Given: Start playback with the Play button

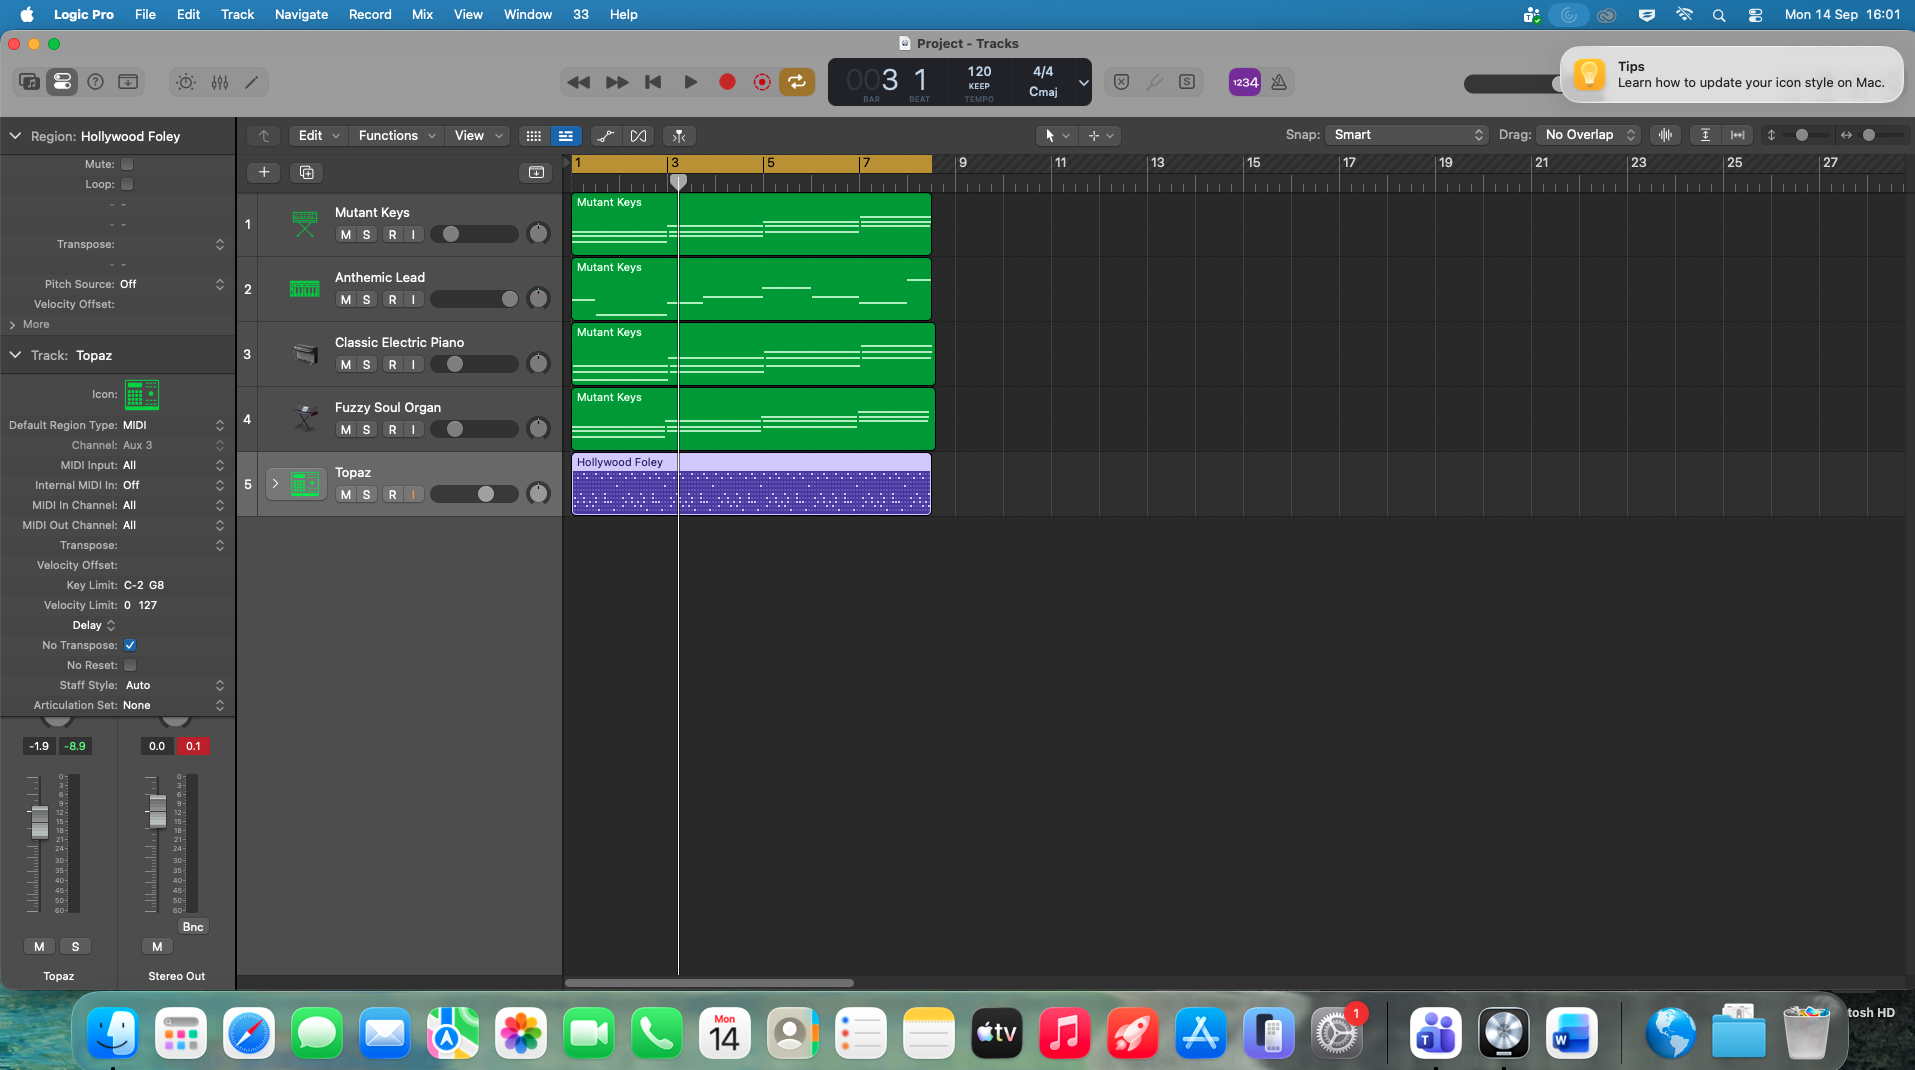Looking at the screenshot, I should pyautogui.click(x=690, y=82).
